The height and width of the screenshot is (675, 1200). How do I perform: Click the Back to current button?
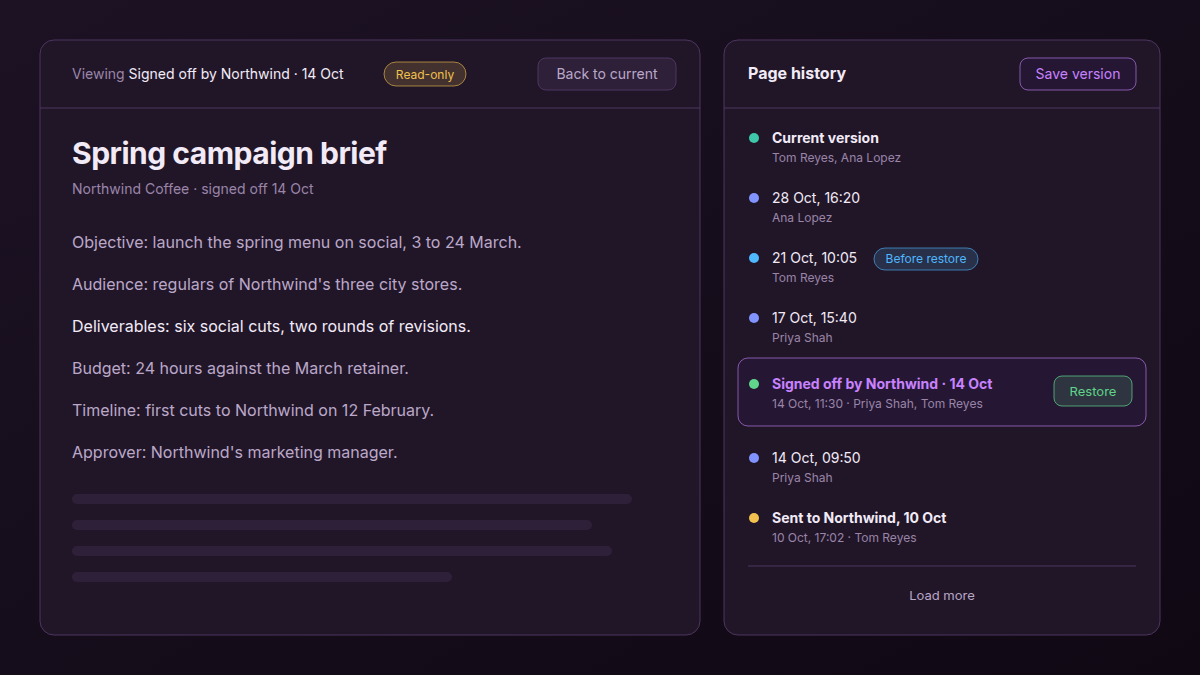point(606,74)
